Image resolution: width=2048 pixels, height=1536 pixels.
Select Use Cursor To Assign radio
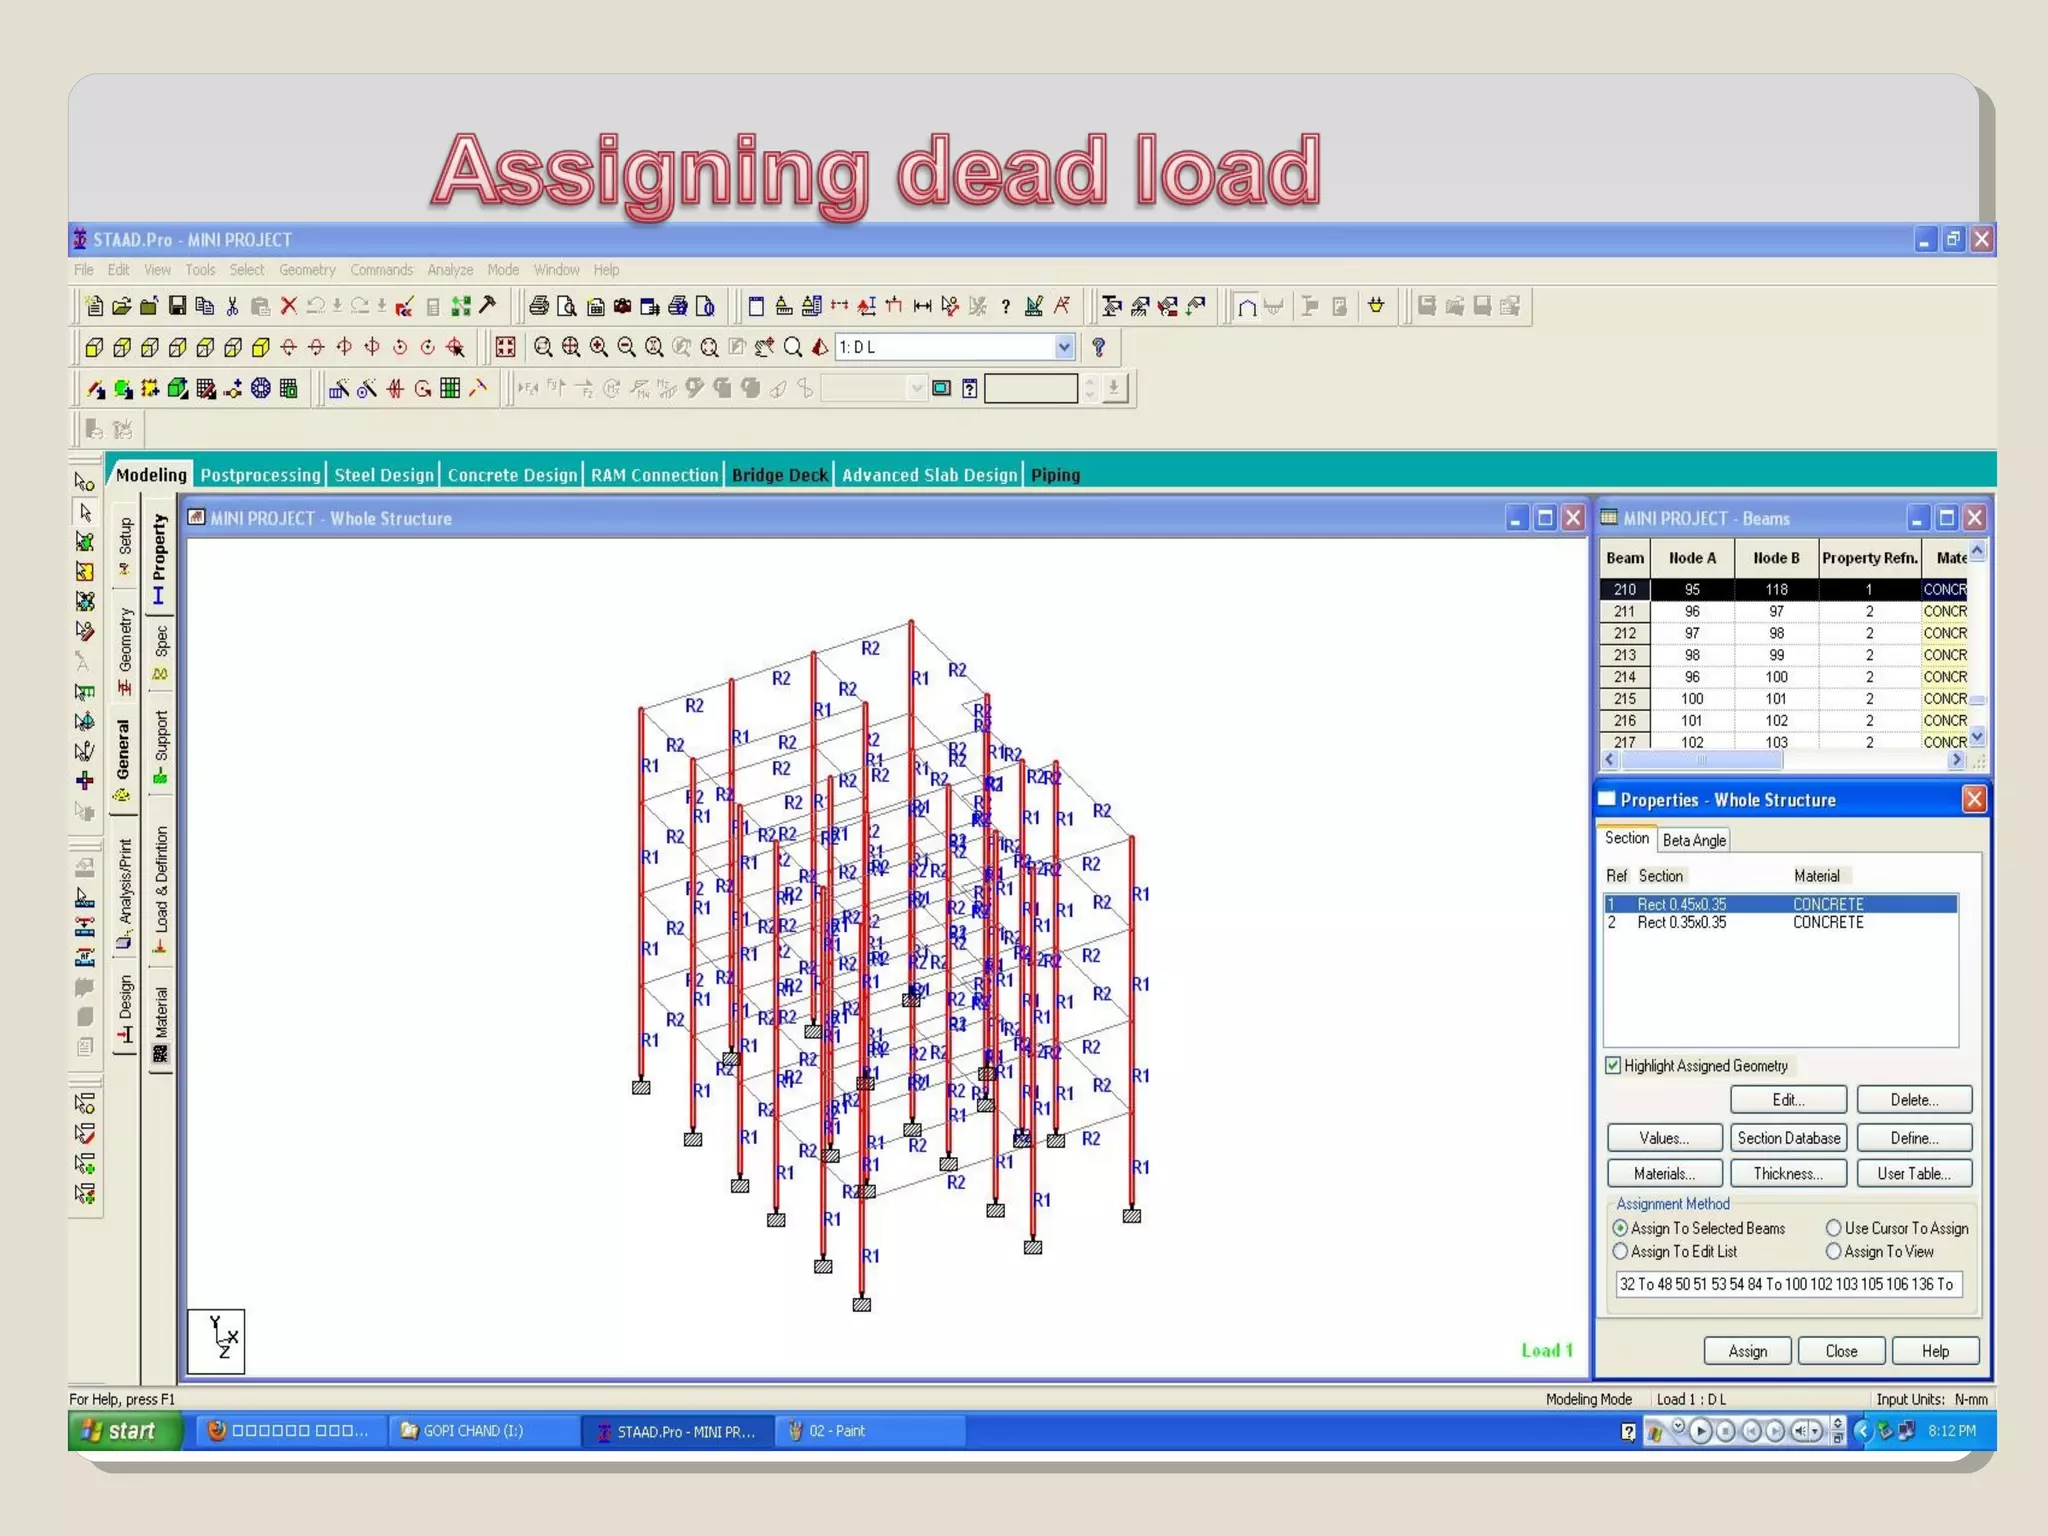(x=1833, y=1228)
